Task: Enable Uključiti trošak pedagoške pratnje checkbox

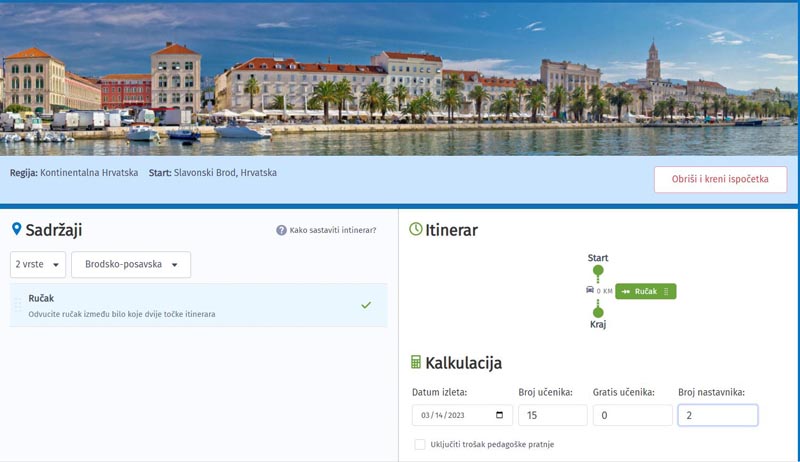Action: click(419, 444)
